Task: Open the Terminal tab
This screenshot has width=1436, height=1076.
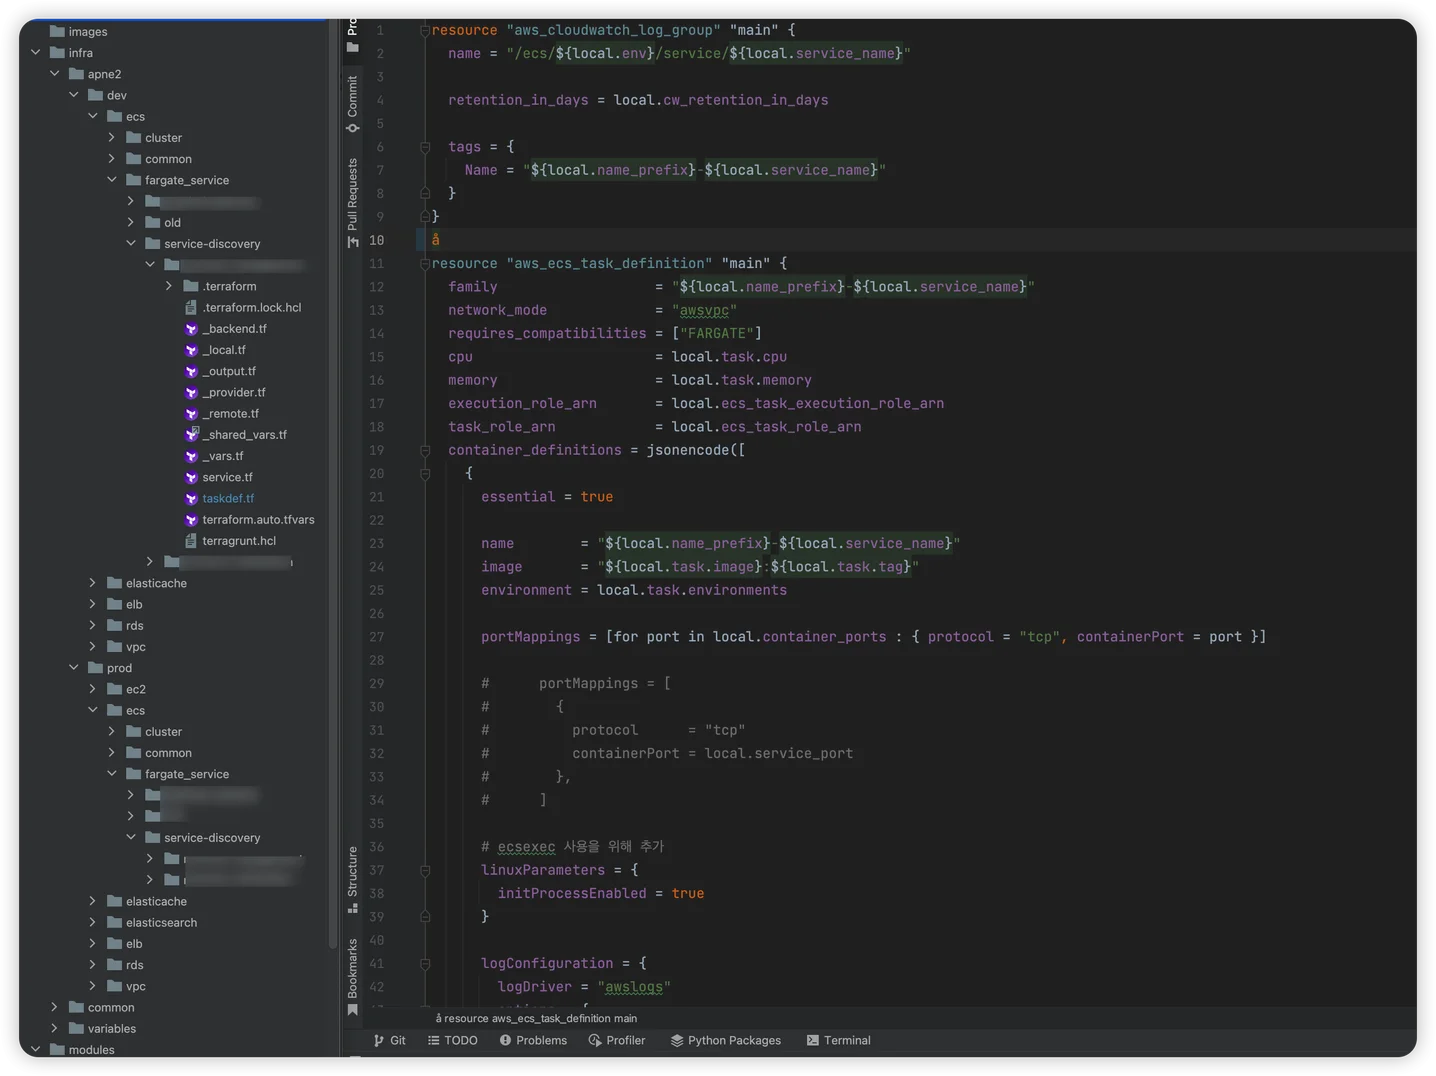Action: click(838, 1040)
